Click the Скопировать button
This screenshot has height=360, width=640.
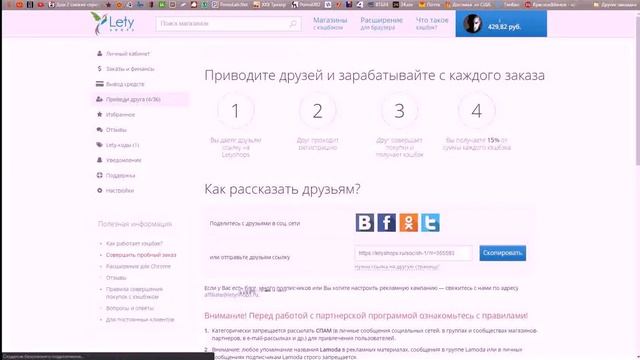(x=502, y=253)
